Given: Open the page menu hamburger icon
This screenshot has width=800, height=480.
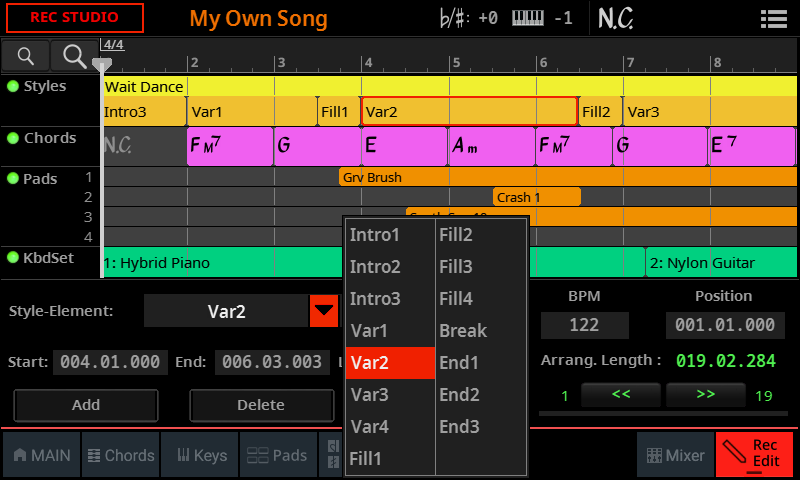Looking at the screenshot, I should 772,18.
